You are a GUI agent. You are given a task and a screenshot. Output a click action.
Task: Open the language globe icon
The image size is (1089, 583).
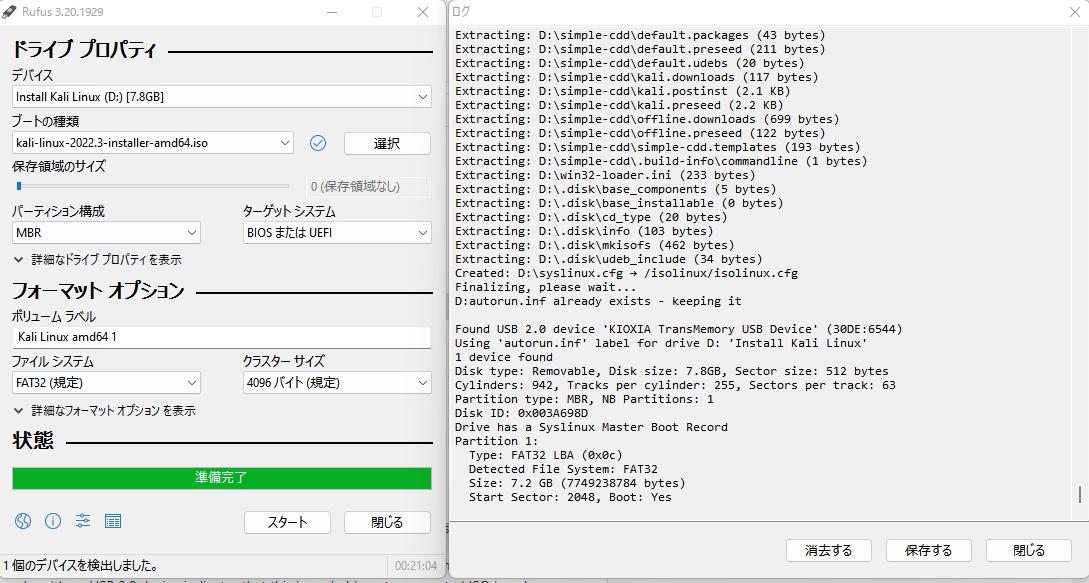tap(23, 520)
